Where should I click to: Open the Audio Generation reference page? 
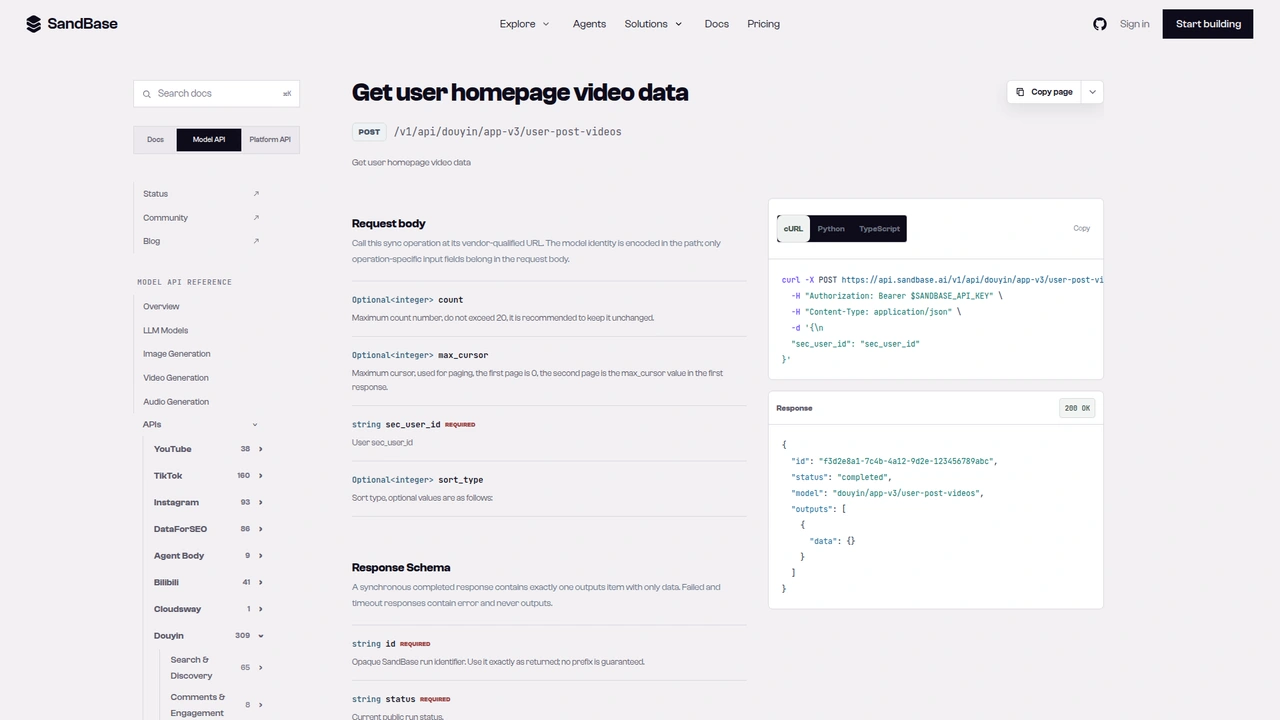pyautogui.click(x=176, y=402)
